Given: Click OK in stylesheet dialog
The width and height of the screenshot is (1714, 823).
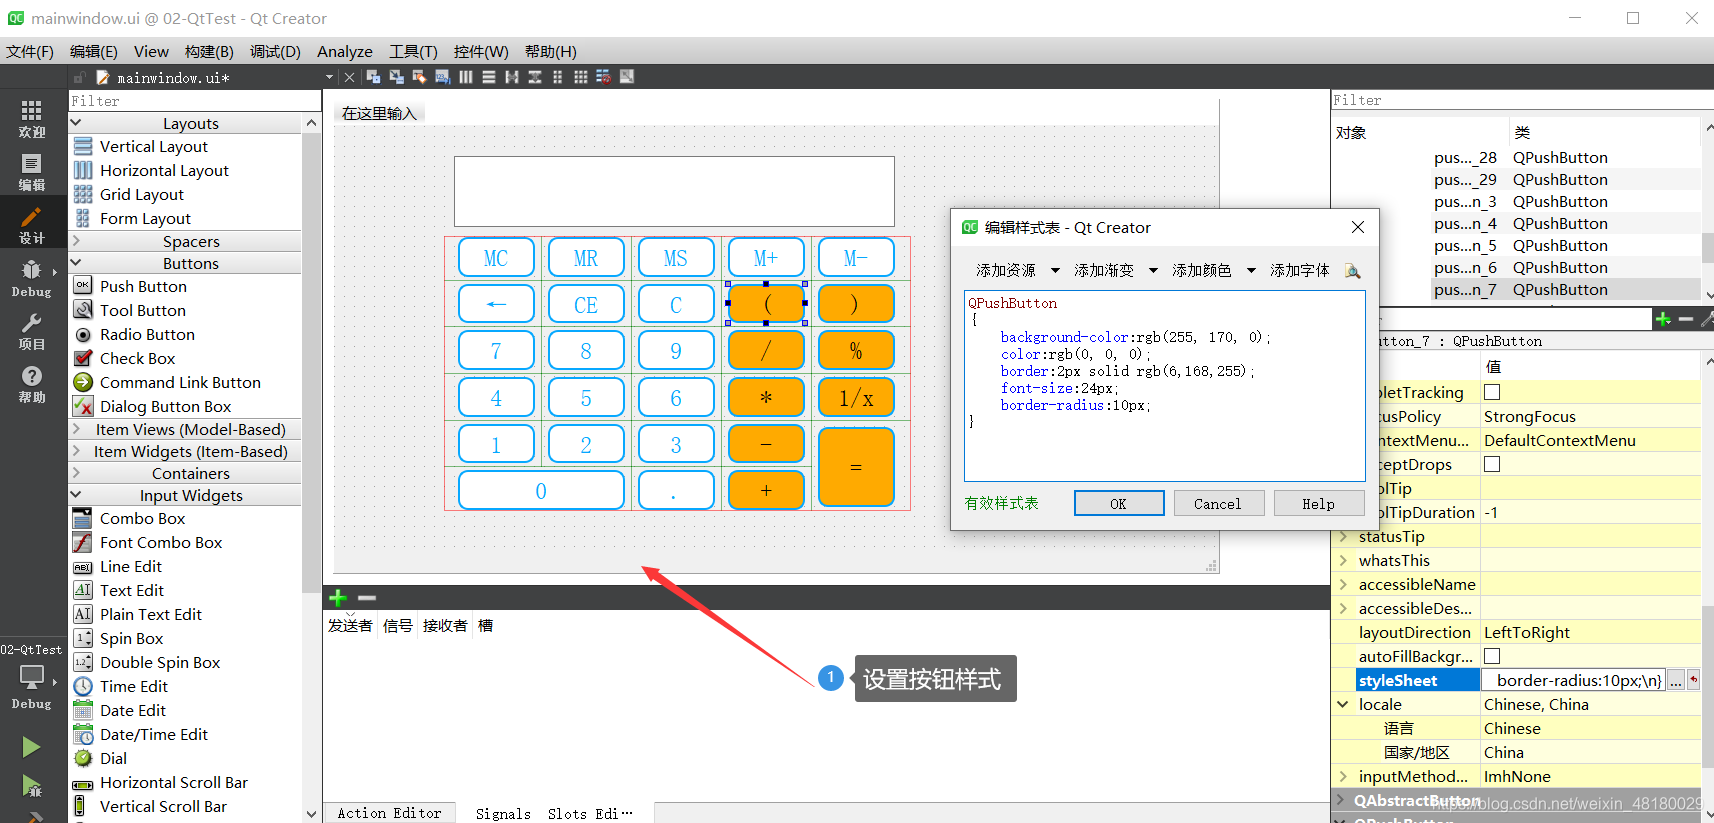Looking at the screenshot, I should pyautogui.click(x=1119, y=504).
